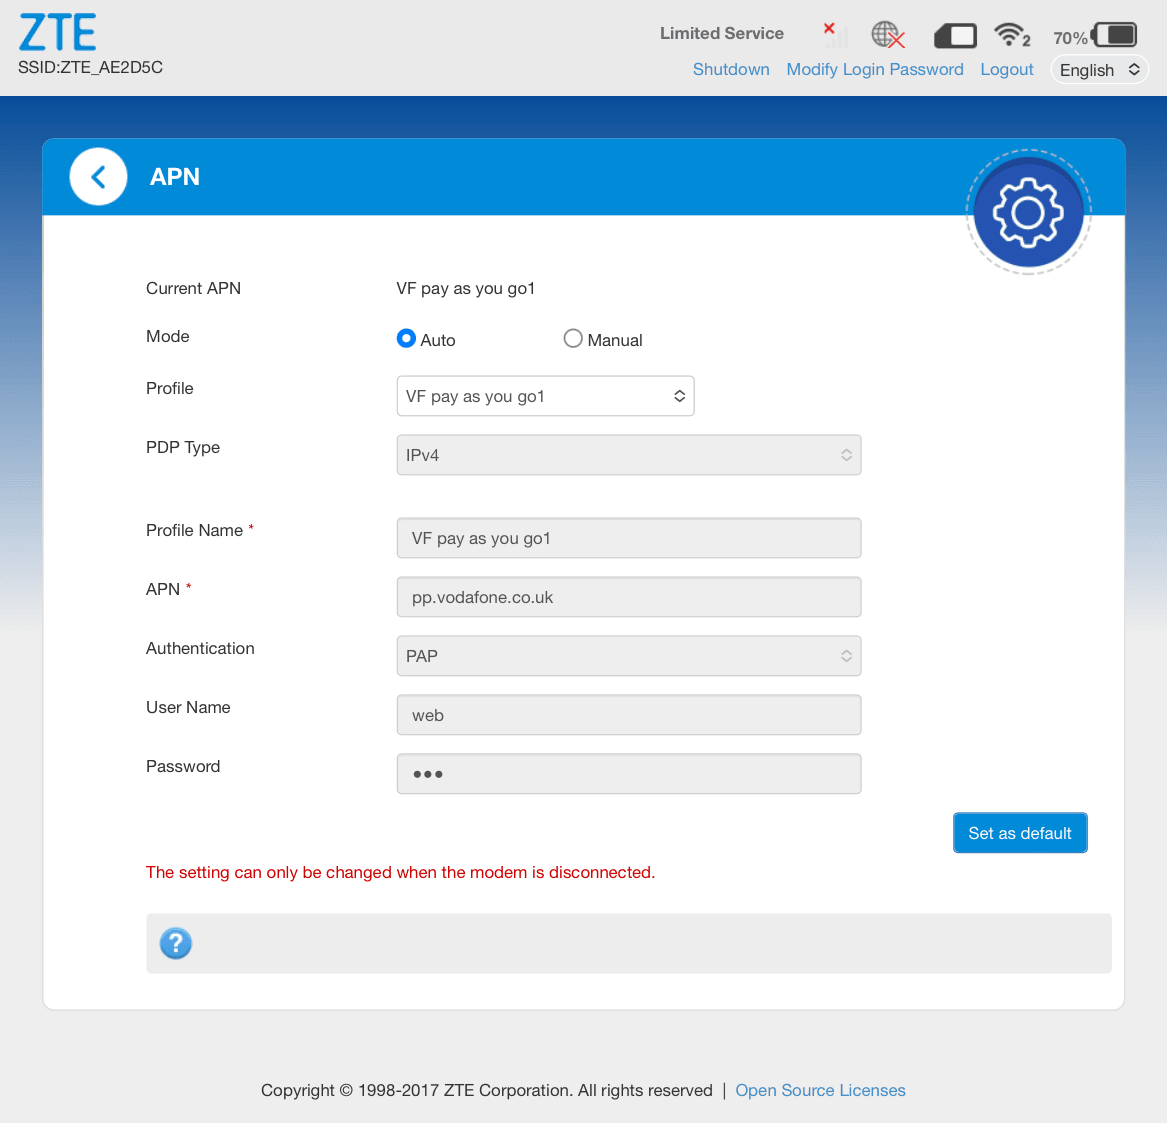Viewport: 1167px width, 1123px height.
Task: Select the Manual mode radio button
Action: 572,339
